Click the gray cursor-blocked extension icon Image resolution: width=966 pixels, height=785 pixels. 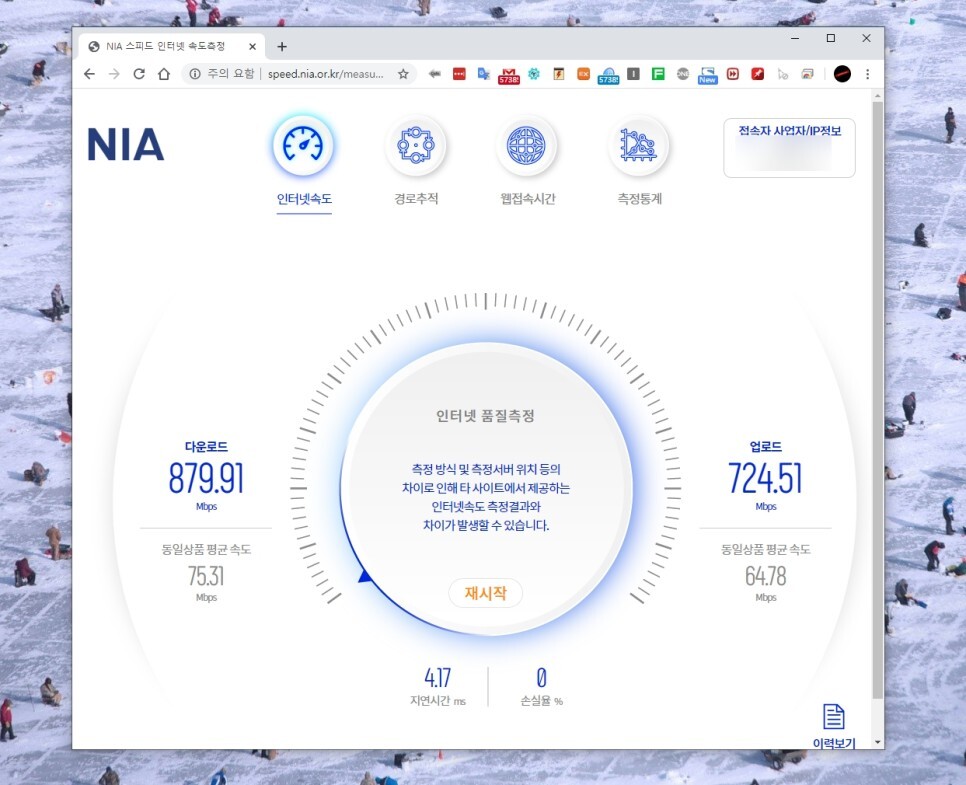point(782,74)
